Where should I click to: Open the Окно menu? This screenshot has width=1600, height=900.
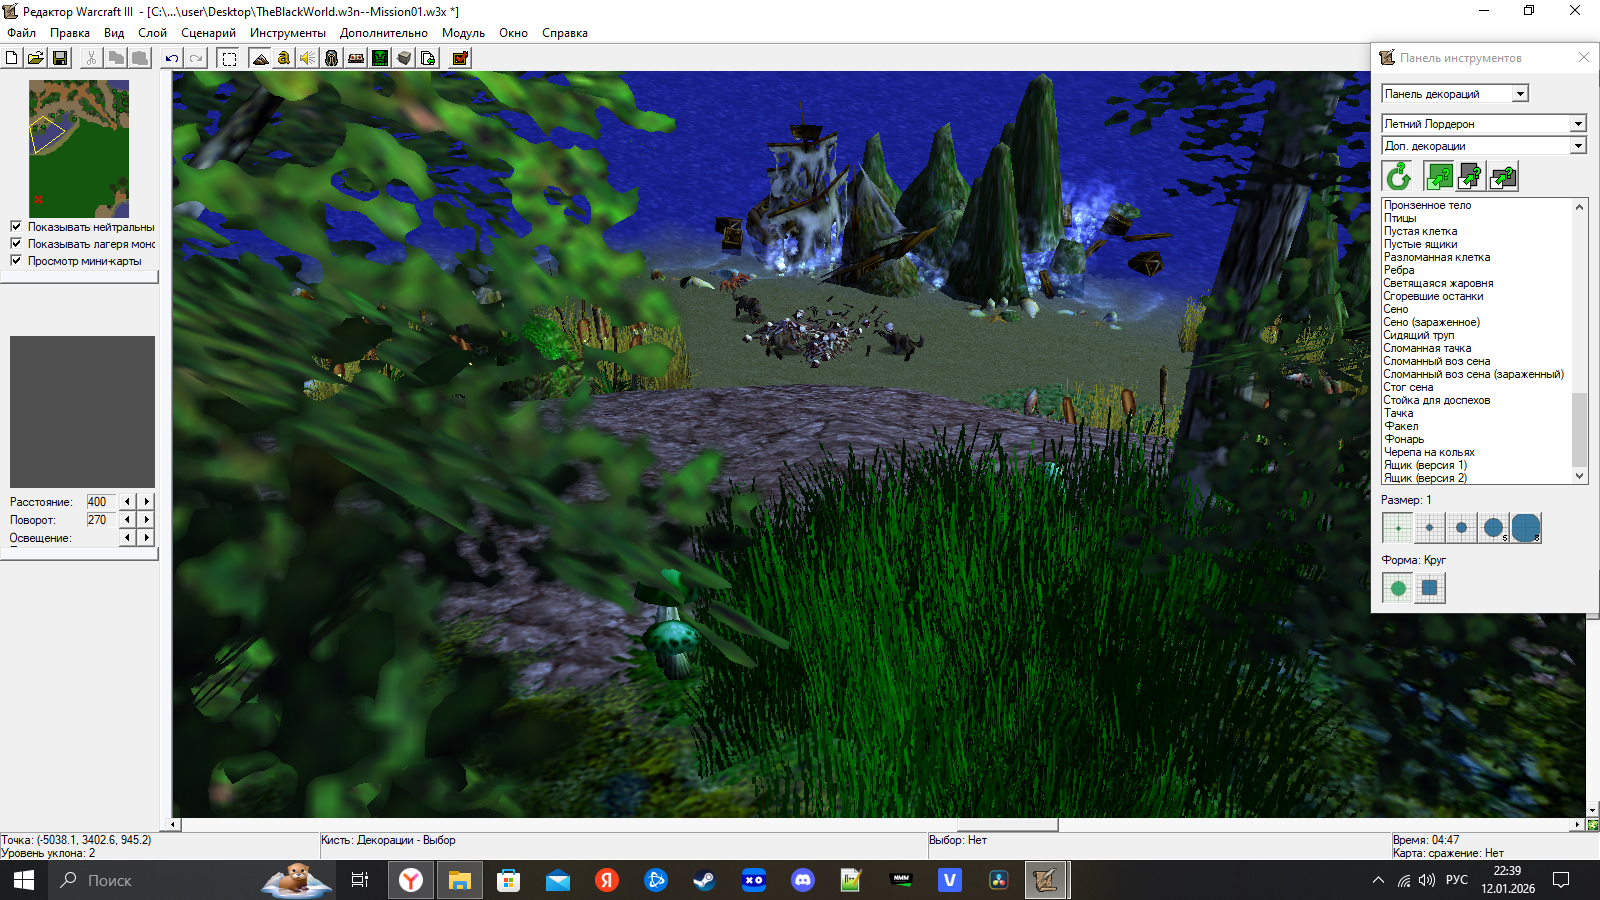coord(514,33)
